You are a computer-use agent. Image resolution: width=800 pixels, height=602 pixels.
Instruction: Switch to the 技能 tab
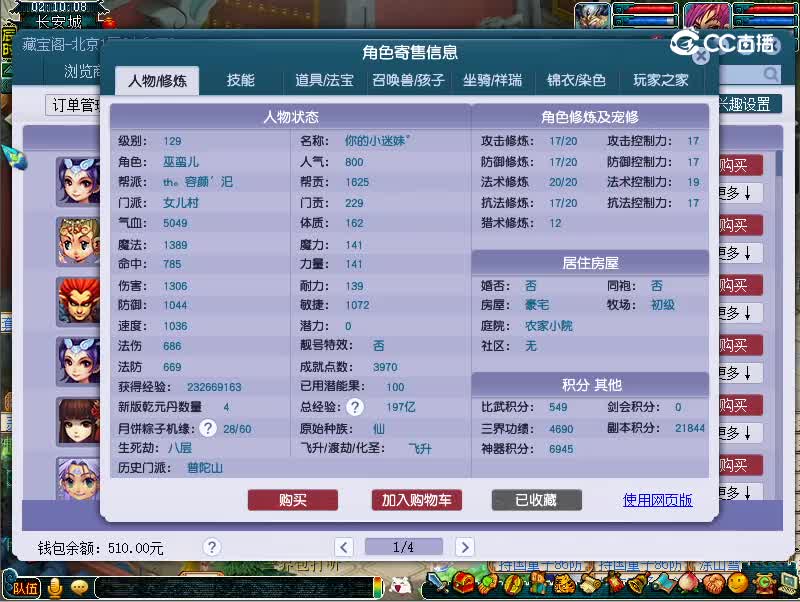pos(240,80)
